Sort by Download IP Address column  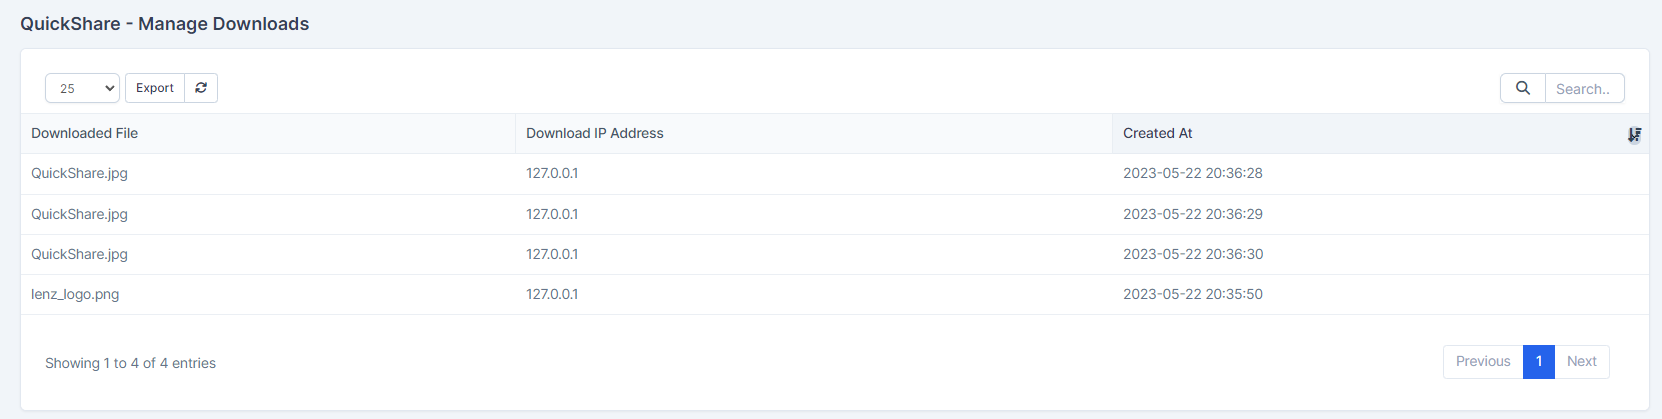[595, 133]
